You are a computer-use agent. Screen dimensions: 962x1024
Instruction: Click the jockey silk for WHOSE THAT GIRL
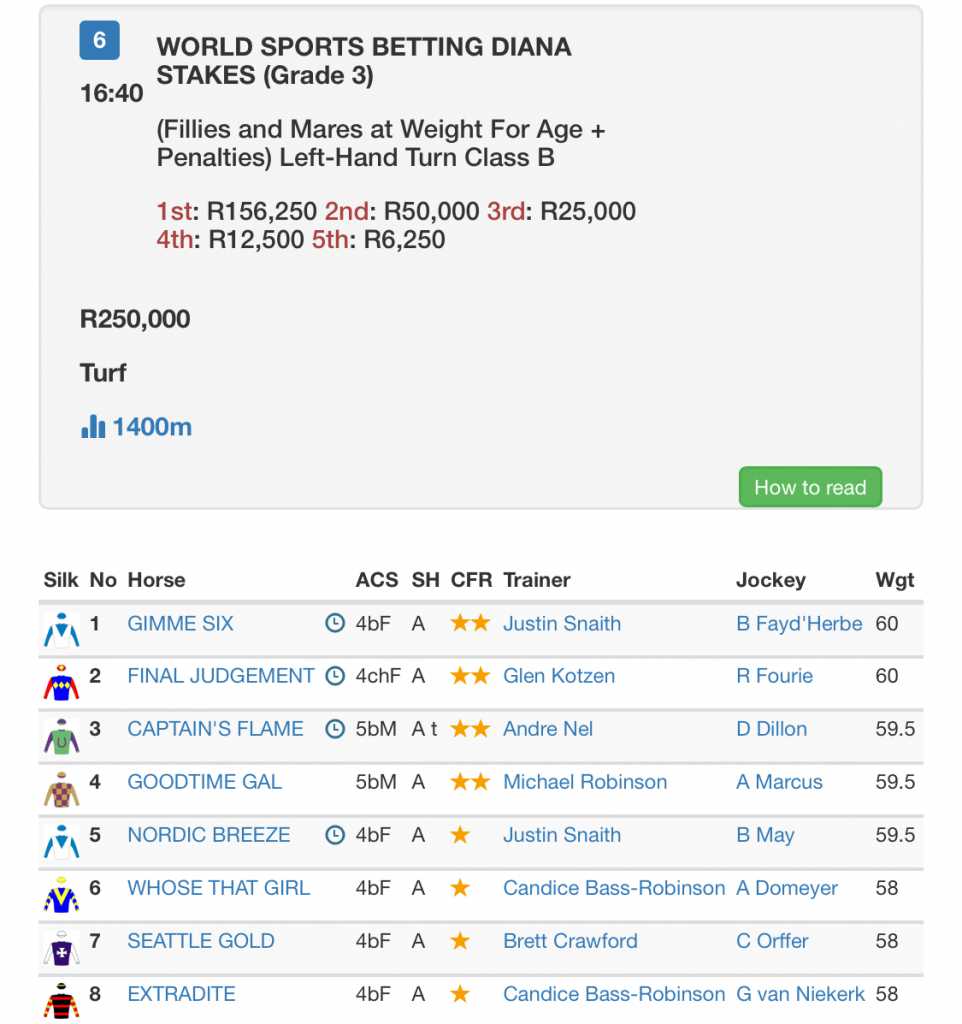(x=61, y=895)
